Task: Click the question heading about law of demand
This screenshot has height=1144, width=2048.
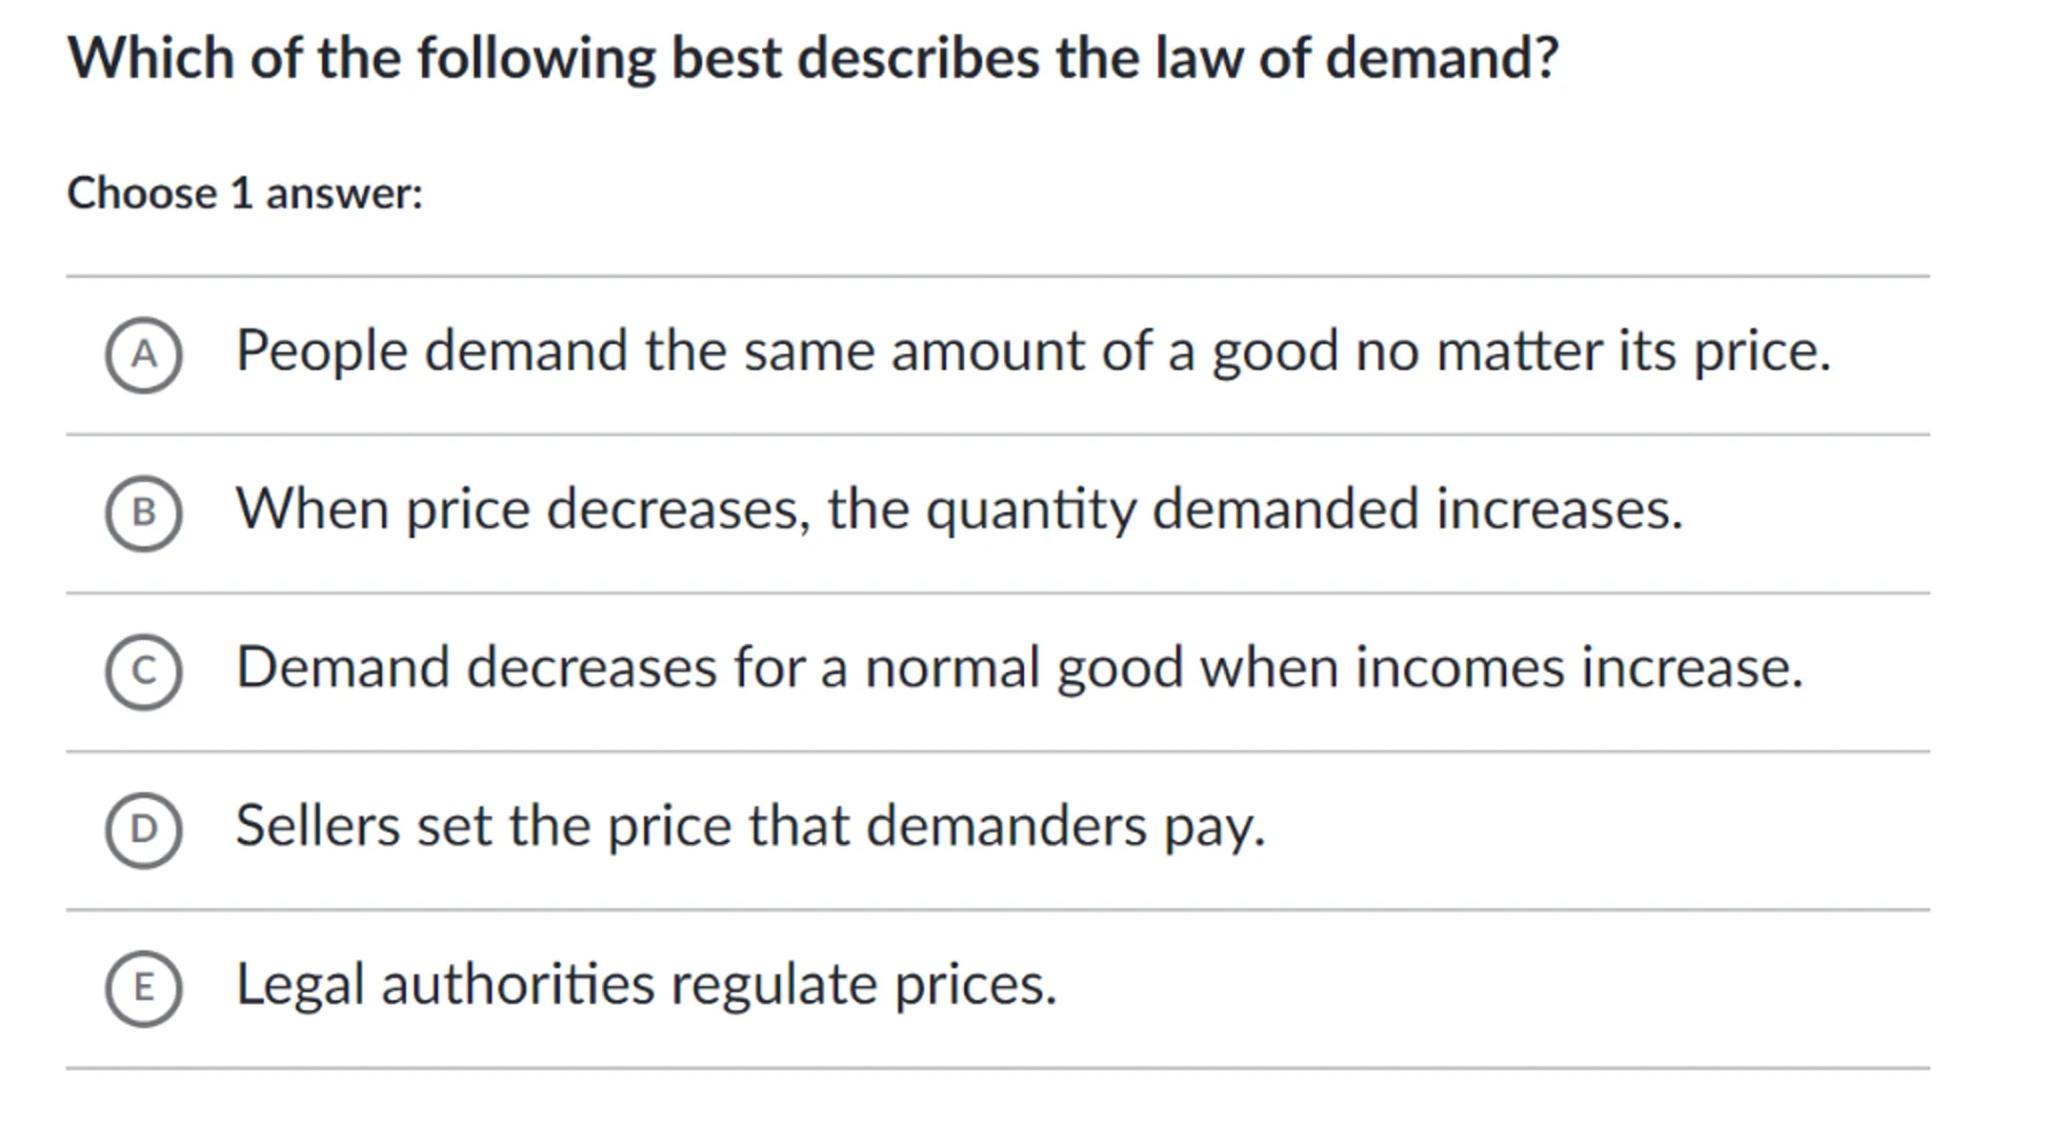Action: [x=812, y=58]
